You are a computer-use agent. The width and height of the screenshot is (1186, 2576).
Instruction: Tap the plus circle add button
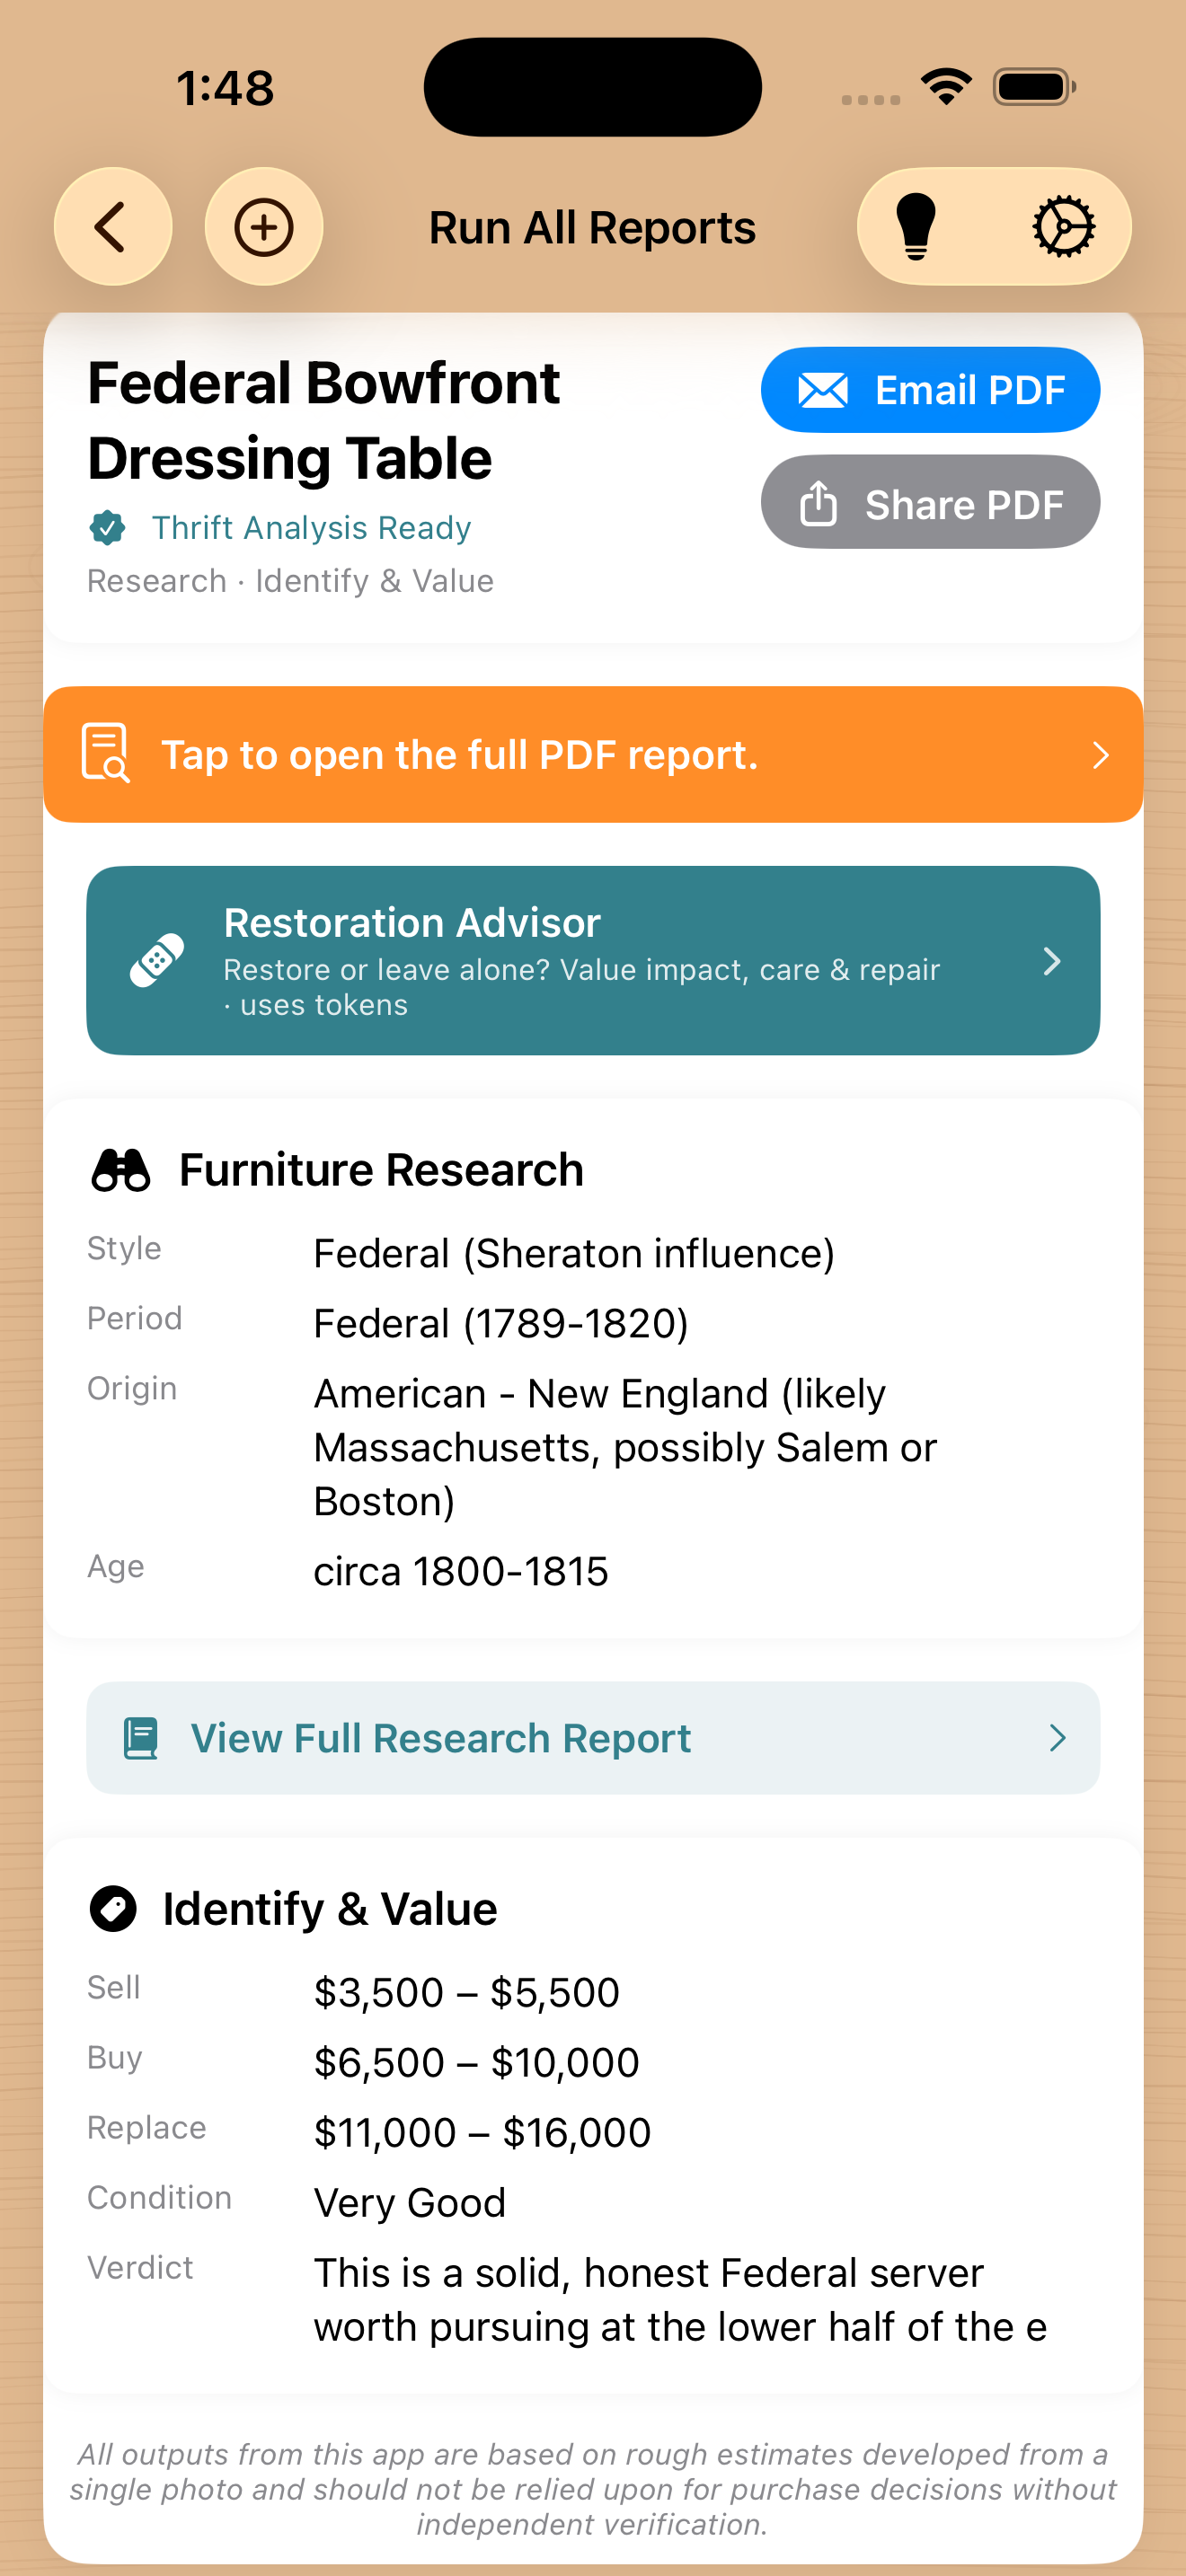point(264,226)
